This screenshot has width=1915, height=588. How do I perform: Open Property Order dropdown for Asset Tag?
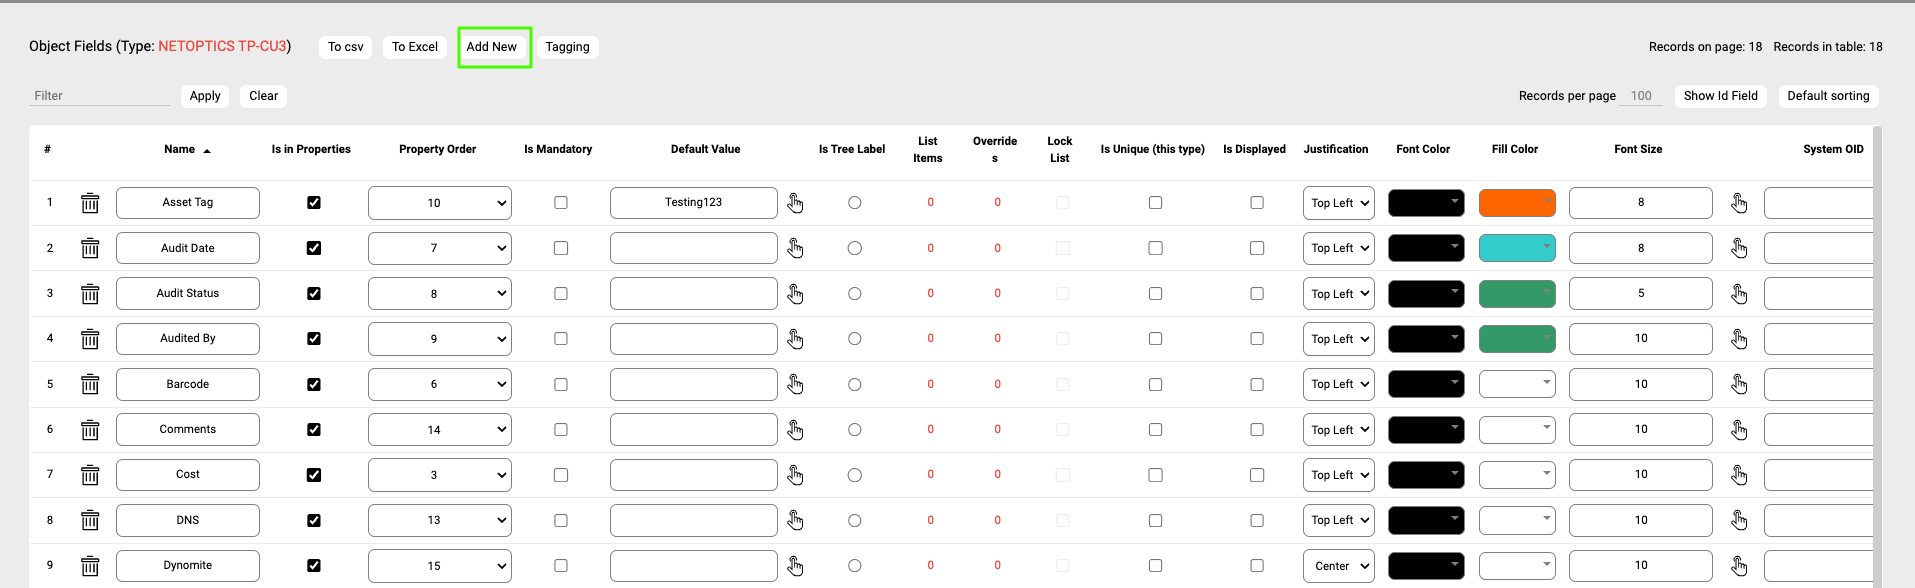tap(439, 203)
